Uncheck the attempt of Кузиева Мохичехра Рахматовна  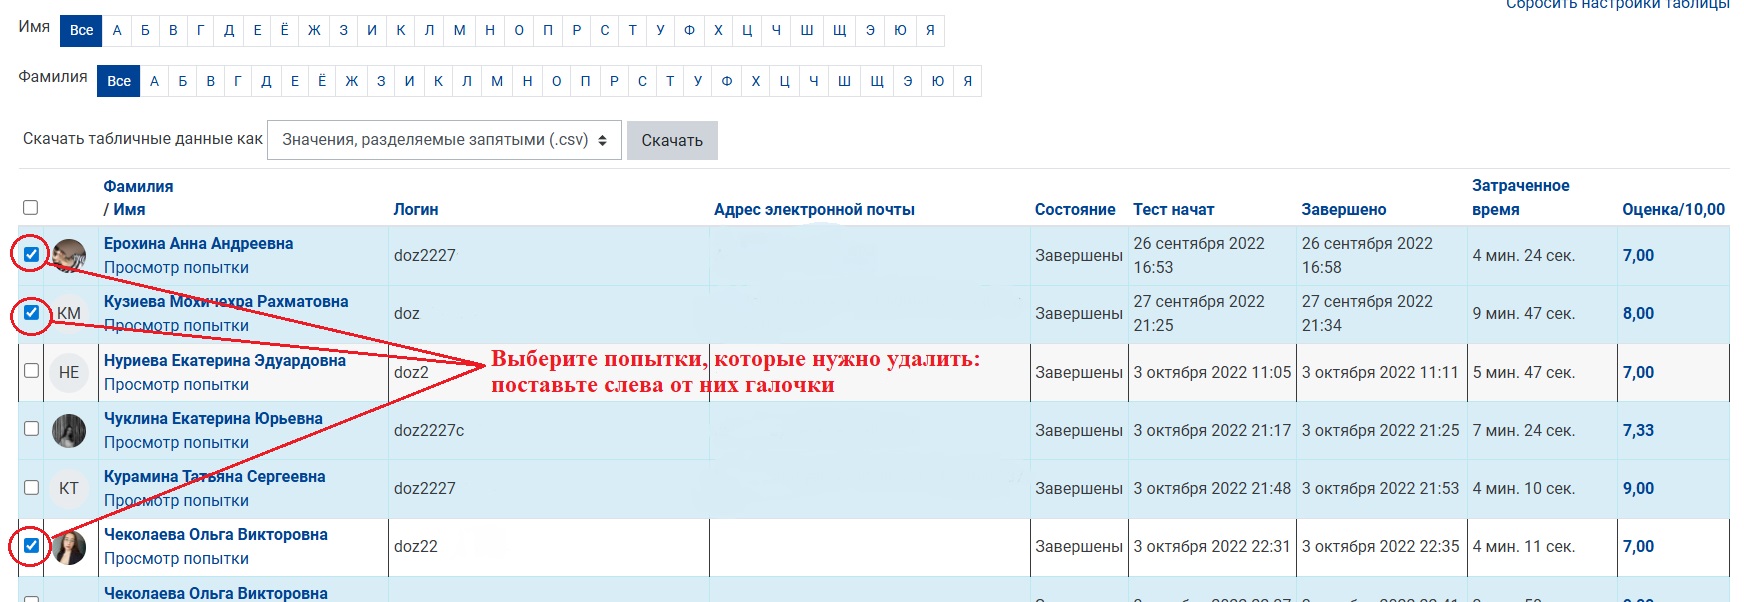(x=31, y=313)
